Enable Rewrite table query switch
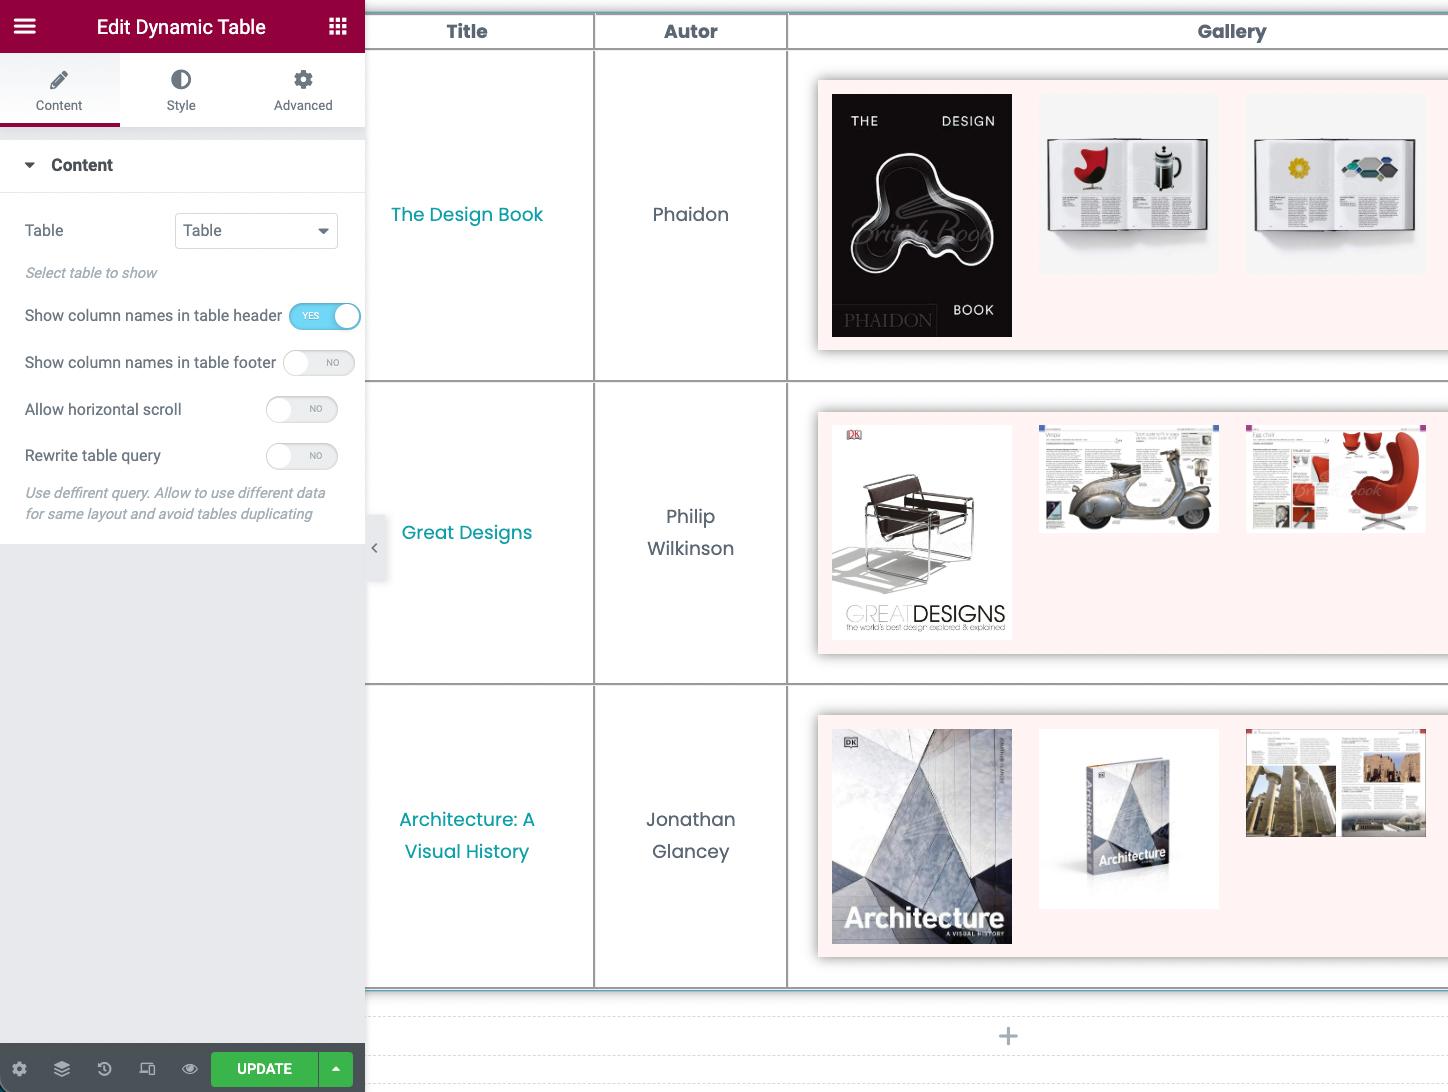 coord(302,456)
